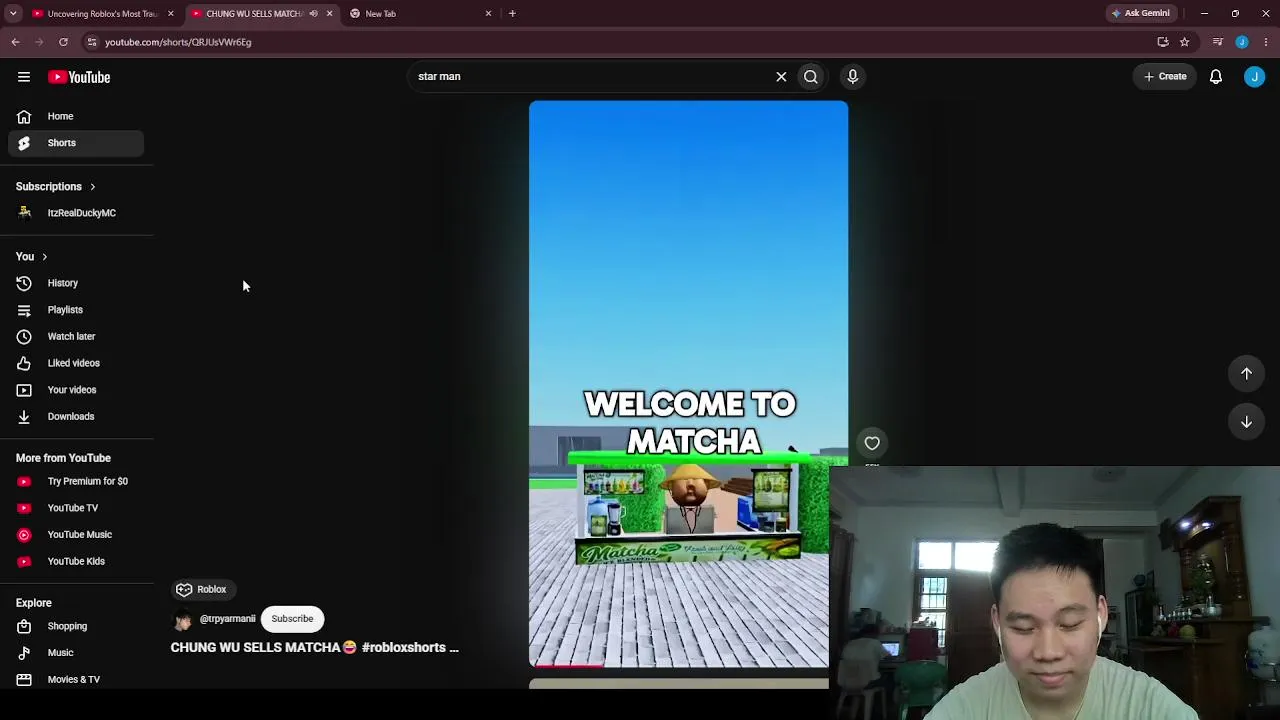Viewport: 1280px width, 720px height.
Task: Click the Watch later clock icon
Action: 24,337
